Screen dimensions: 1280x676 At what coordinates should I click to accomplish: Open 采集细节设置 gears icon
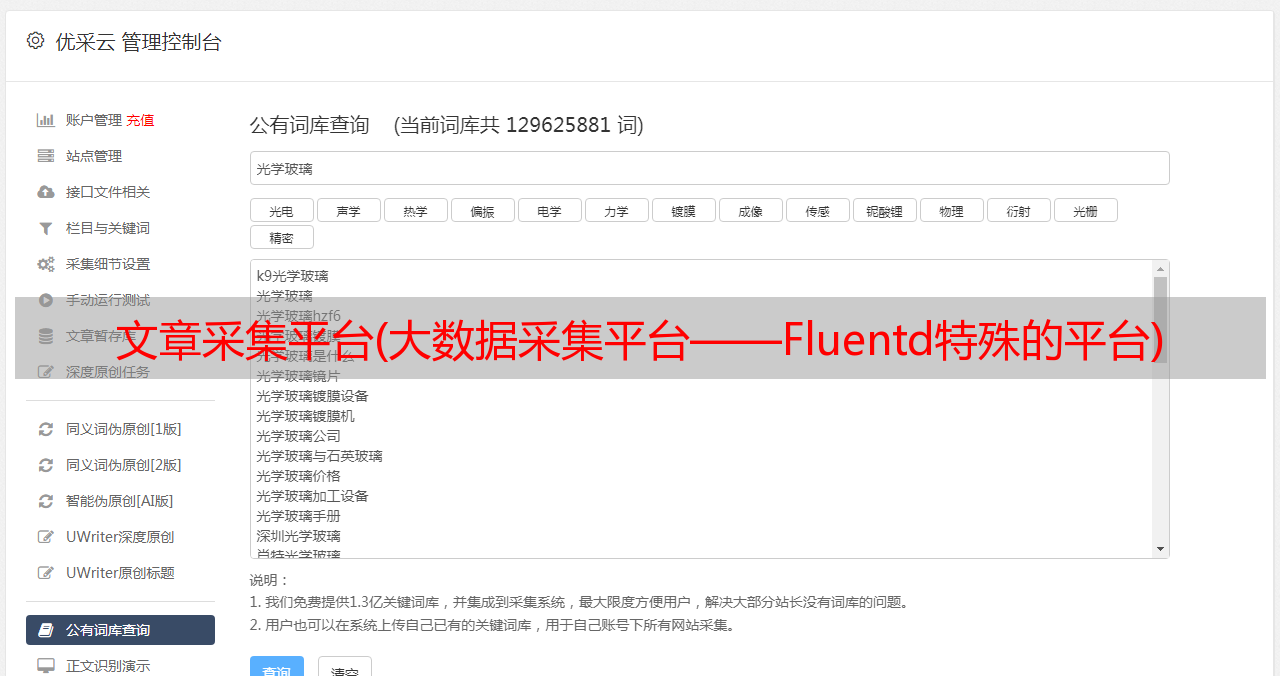tap(46, 264)
